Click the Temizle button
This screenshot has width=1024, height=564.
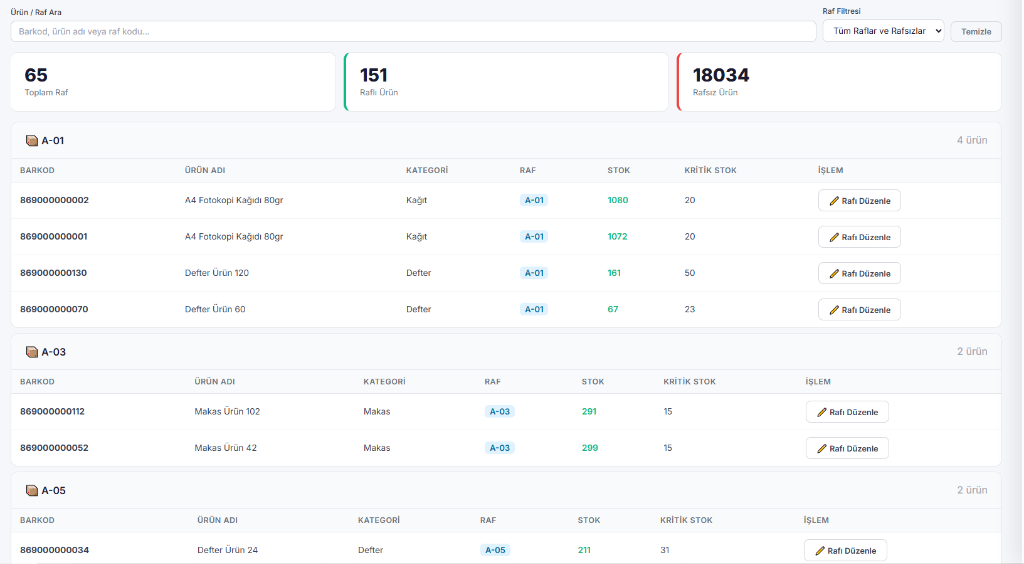click(976, 31)
